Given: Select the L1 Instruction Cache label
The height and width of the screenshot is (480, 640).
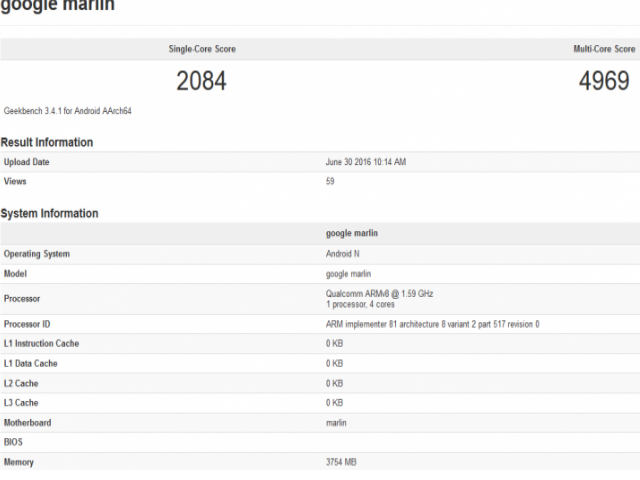Looking at the screenshot, I should [41, 344].
